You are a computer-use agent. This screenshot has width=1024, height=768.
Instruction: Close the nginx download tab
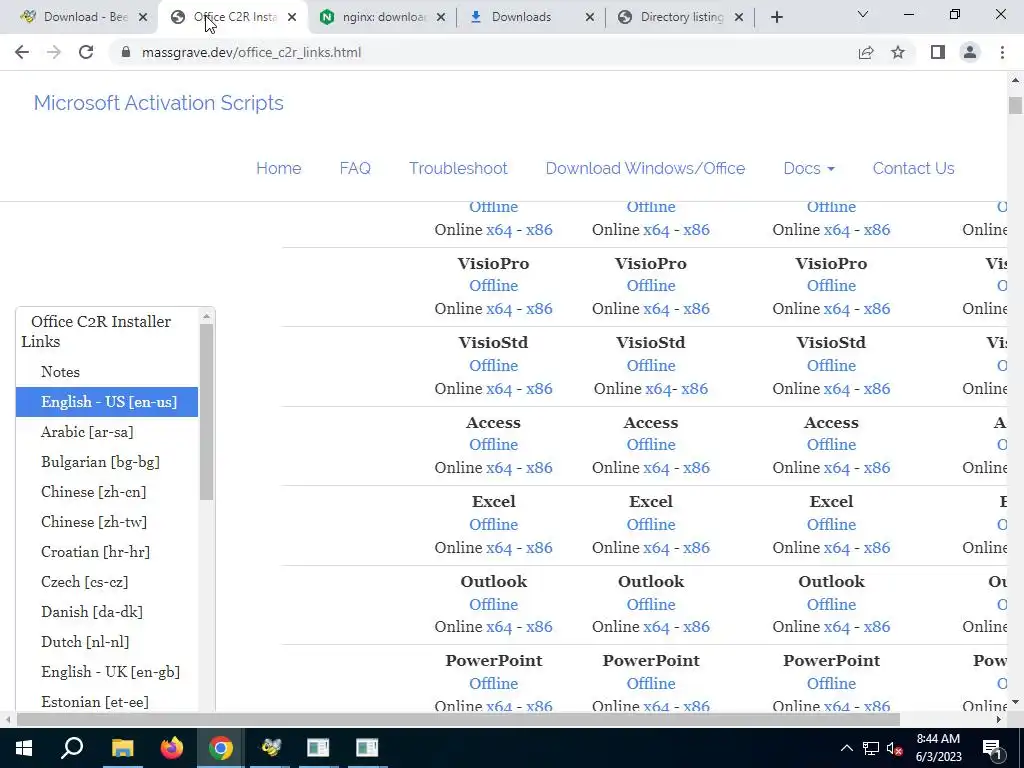(x=441, y=17)
